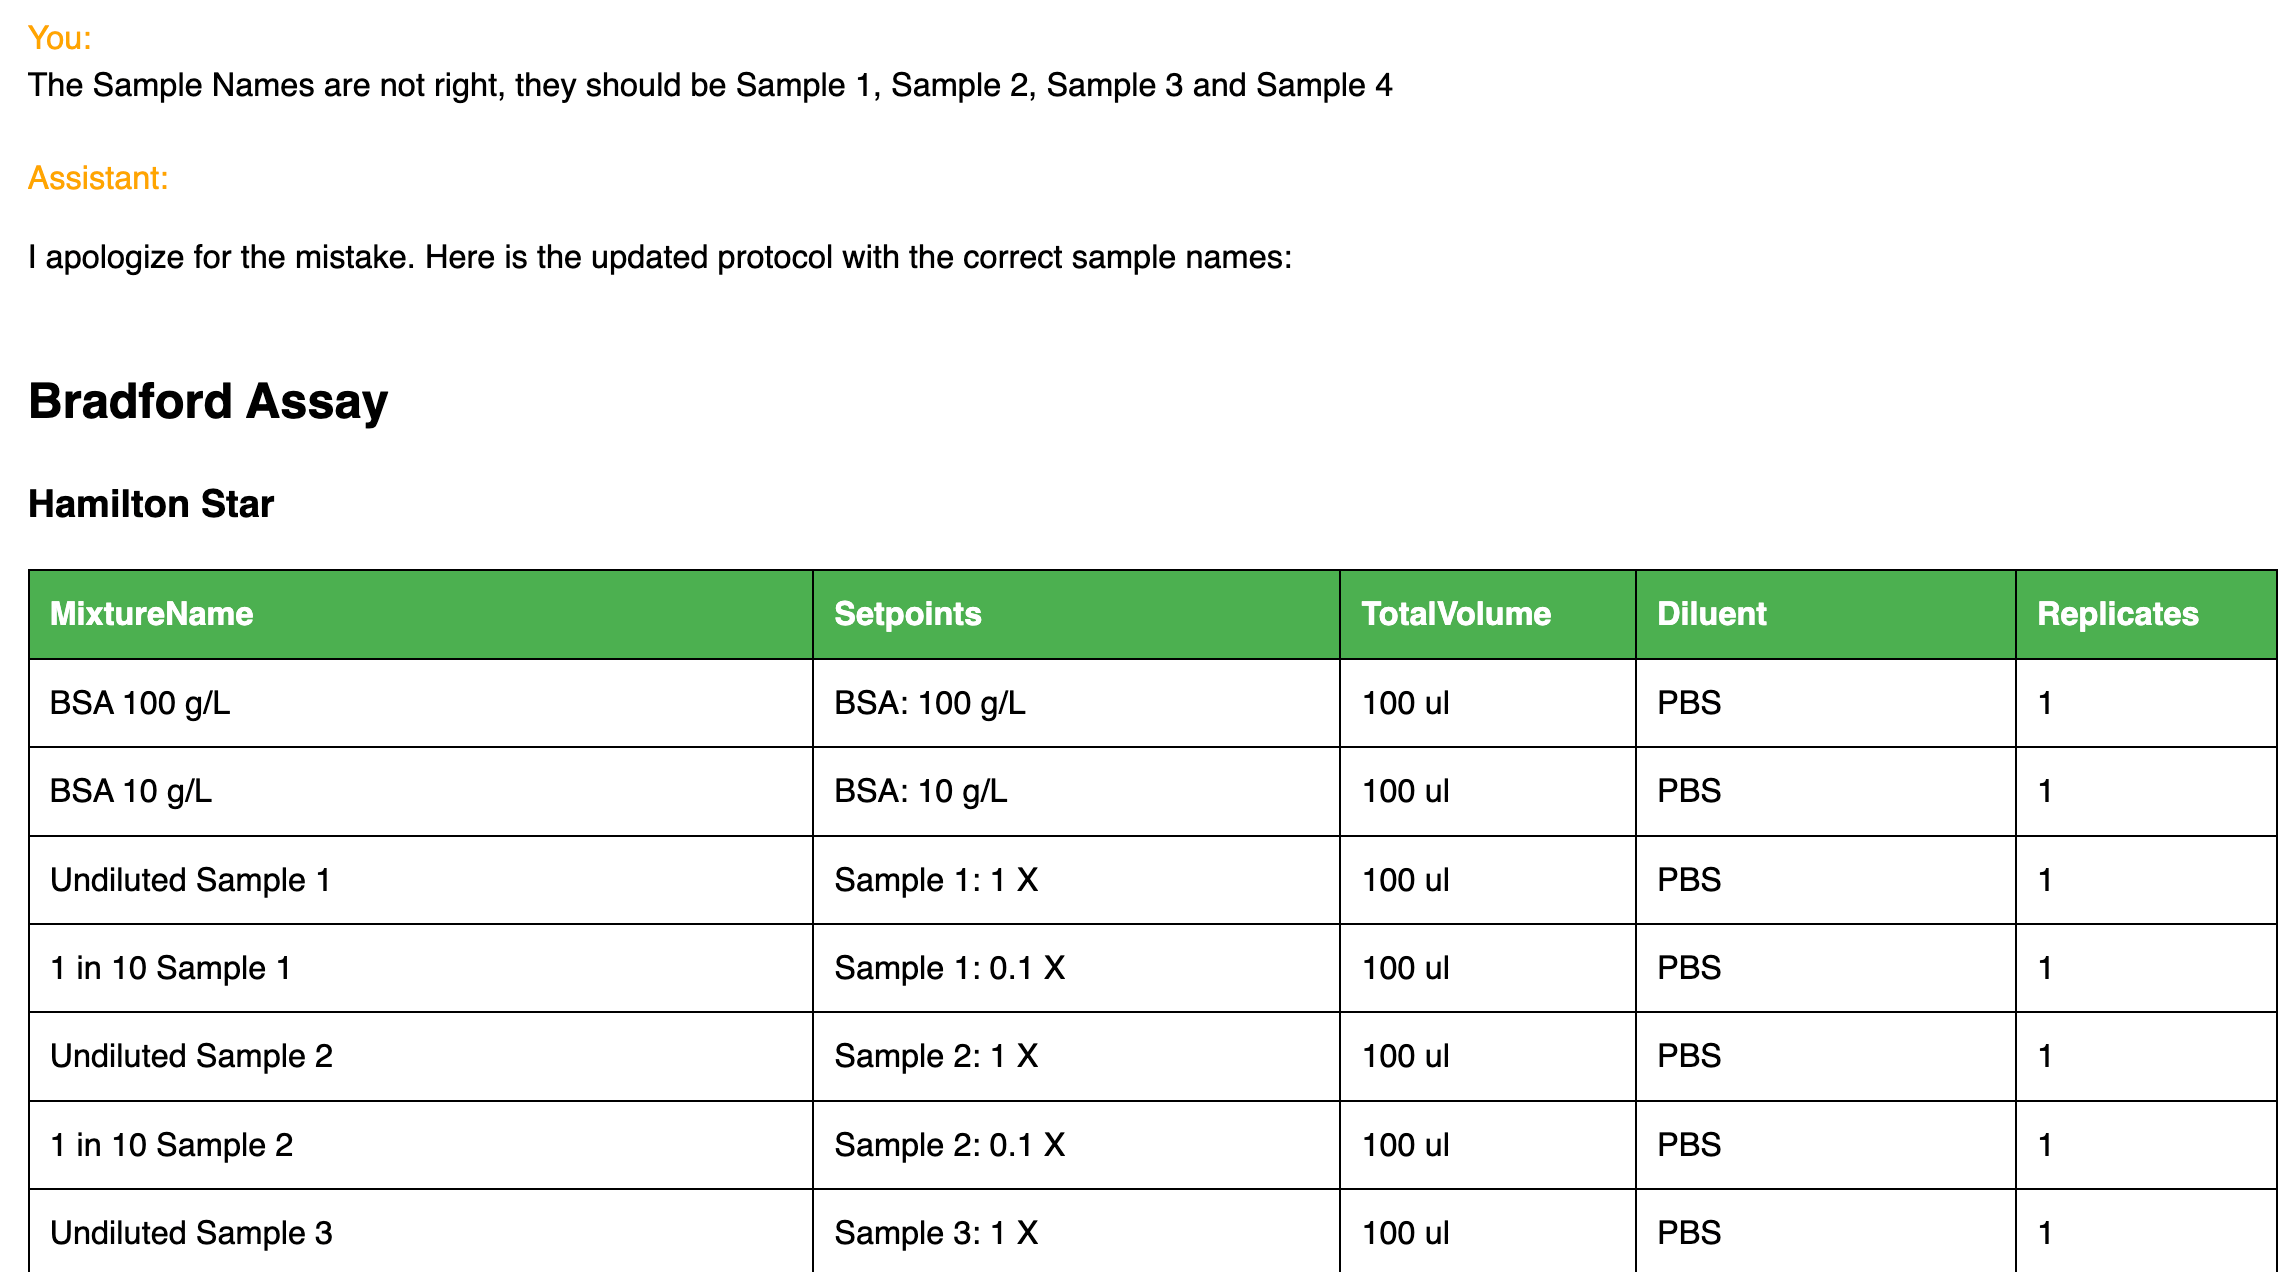Click the orange "You:" speaker label

pos(60,38)
